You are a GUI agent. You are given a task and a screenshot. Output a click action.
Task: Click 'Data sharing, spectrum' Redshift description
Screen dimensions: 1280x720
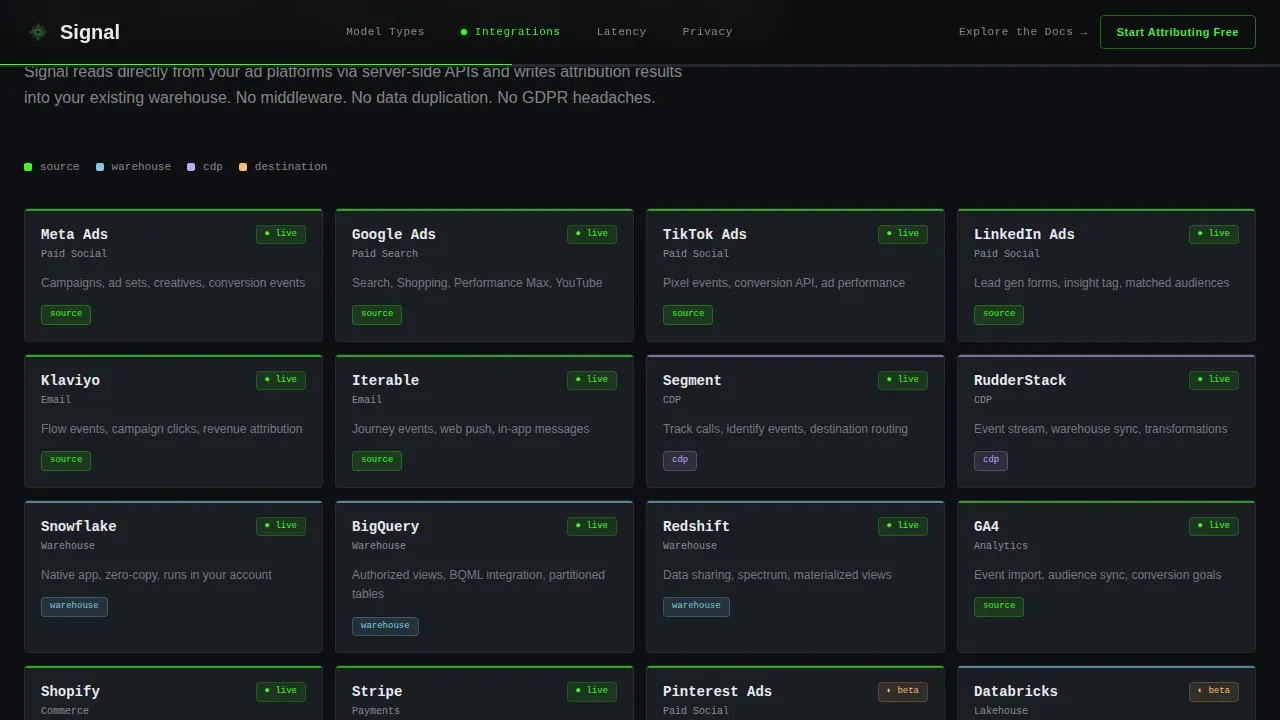coord(777,575)
